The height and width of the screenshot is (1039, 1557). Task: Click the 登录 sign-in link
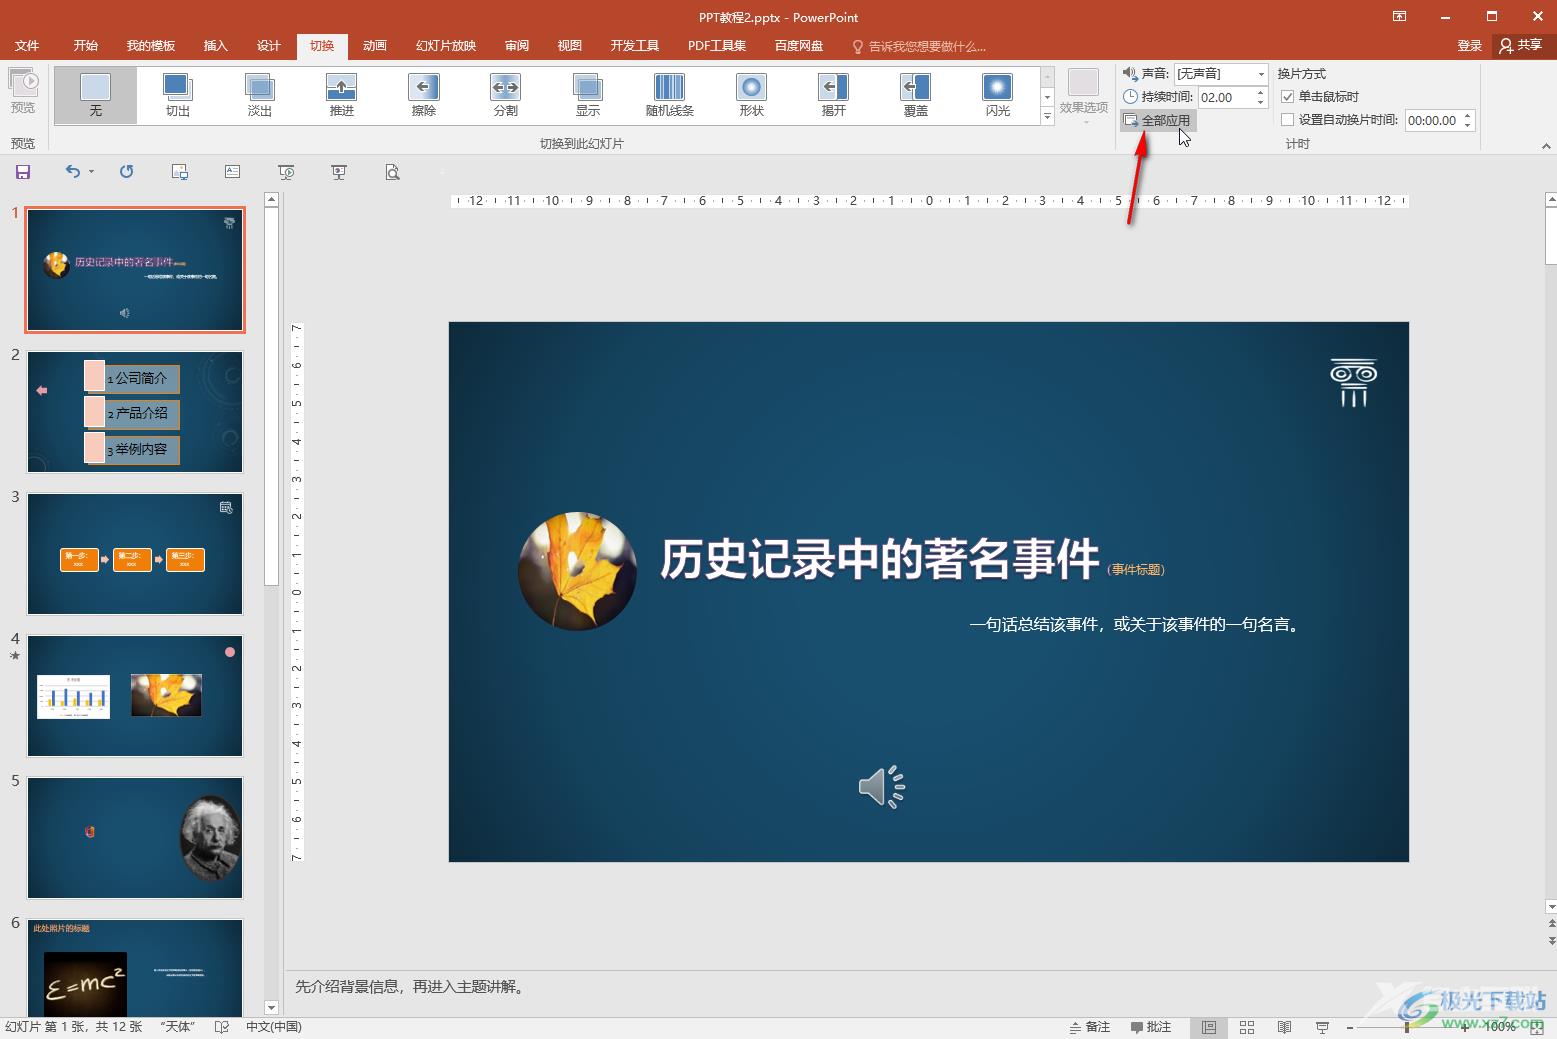coord(1470,46)
